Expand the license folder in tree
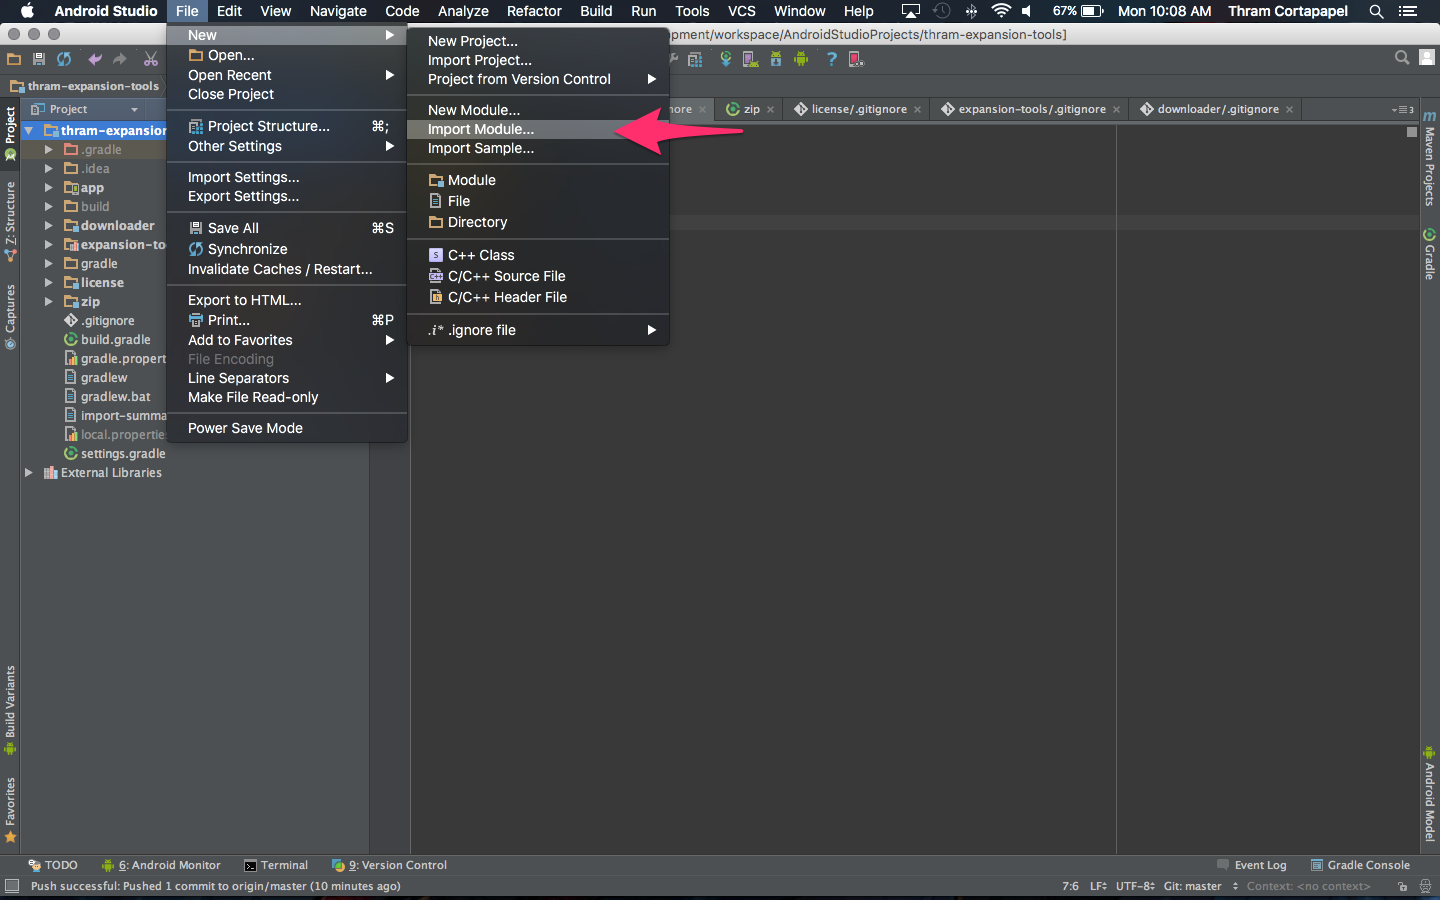This screenshot has width=1440, height=900. [48, 282]
